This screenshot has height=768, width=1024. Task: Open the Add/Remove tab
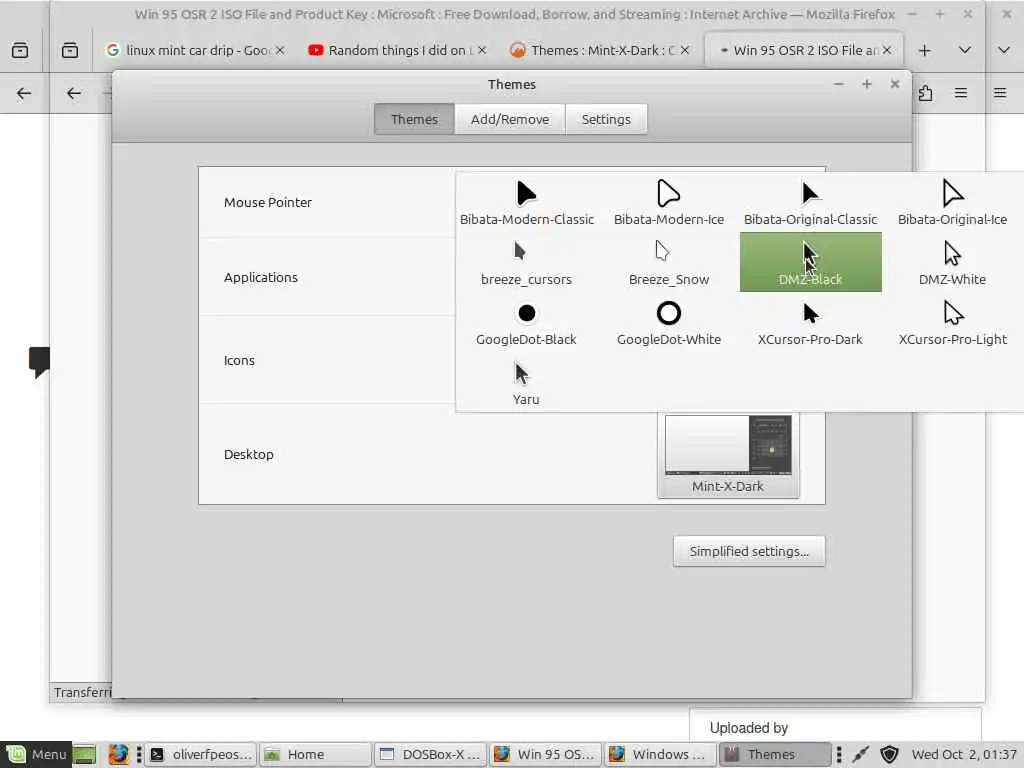click(510, 119)
